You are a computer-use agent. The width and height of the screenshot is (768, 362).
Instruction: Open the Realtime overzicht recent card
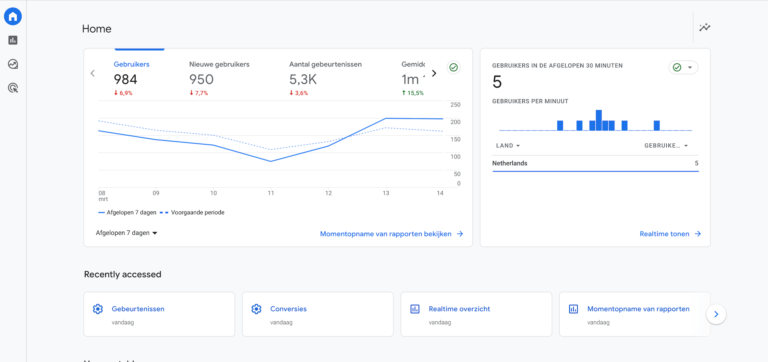click(476, 314)
